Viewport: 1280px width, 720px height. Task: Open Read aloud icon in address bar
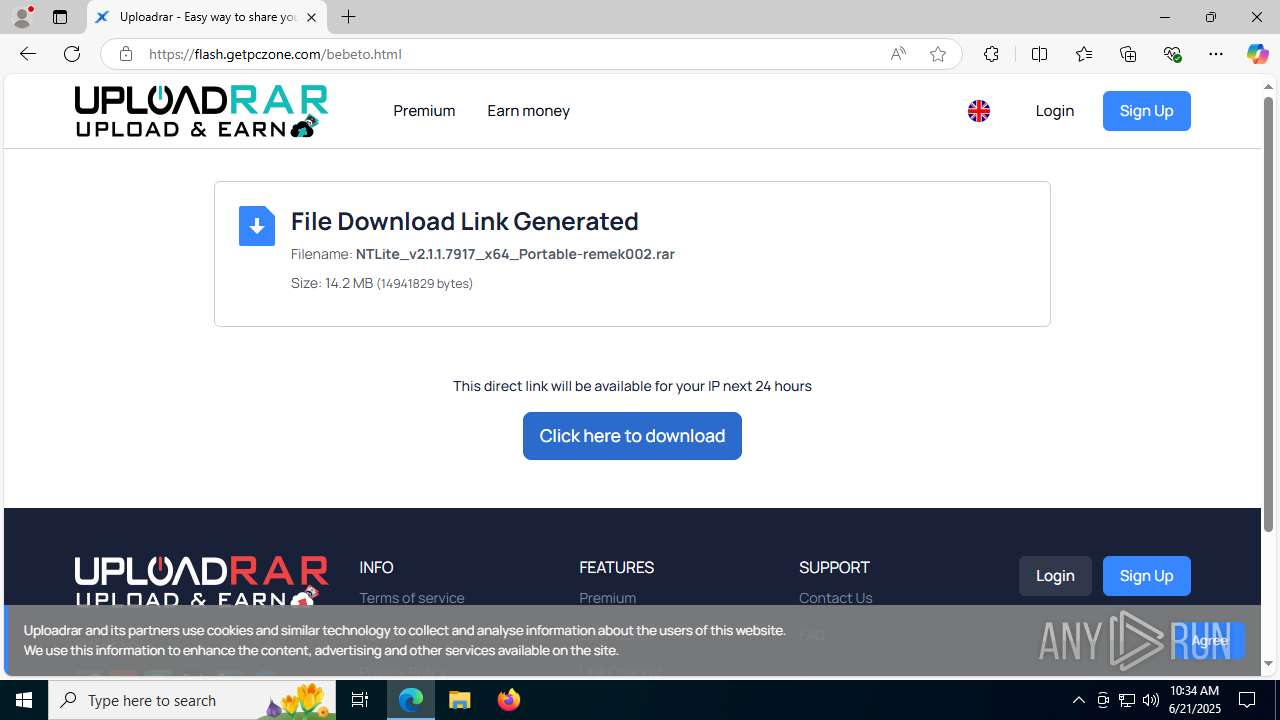(898, 54)
